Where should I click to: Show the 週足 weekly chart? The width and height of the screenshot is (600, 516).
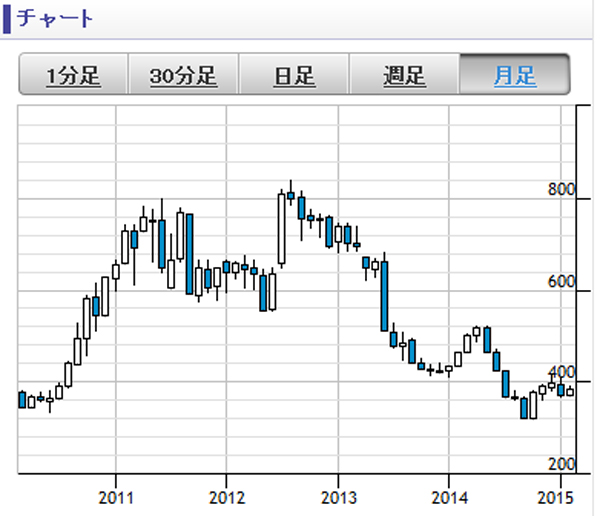[x=404, y=76]
